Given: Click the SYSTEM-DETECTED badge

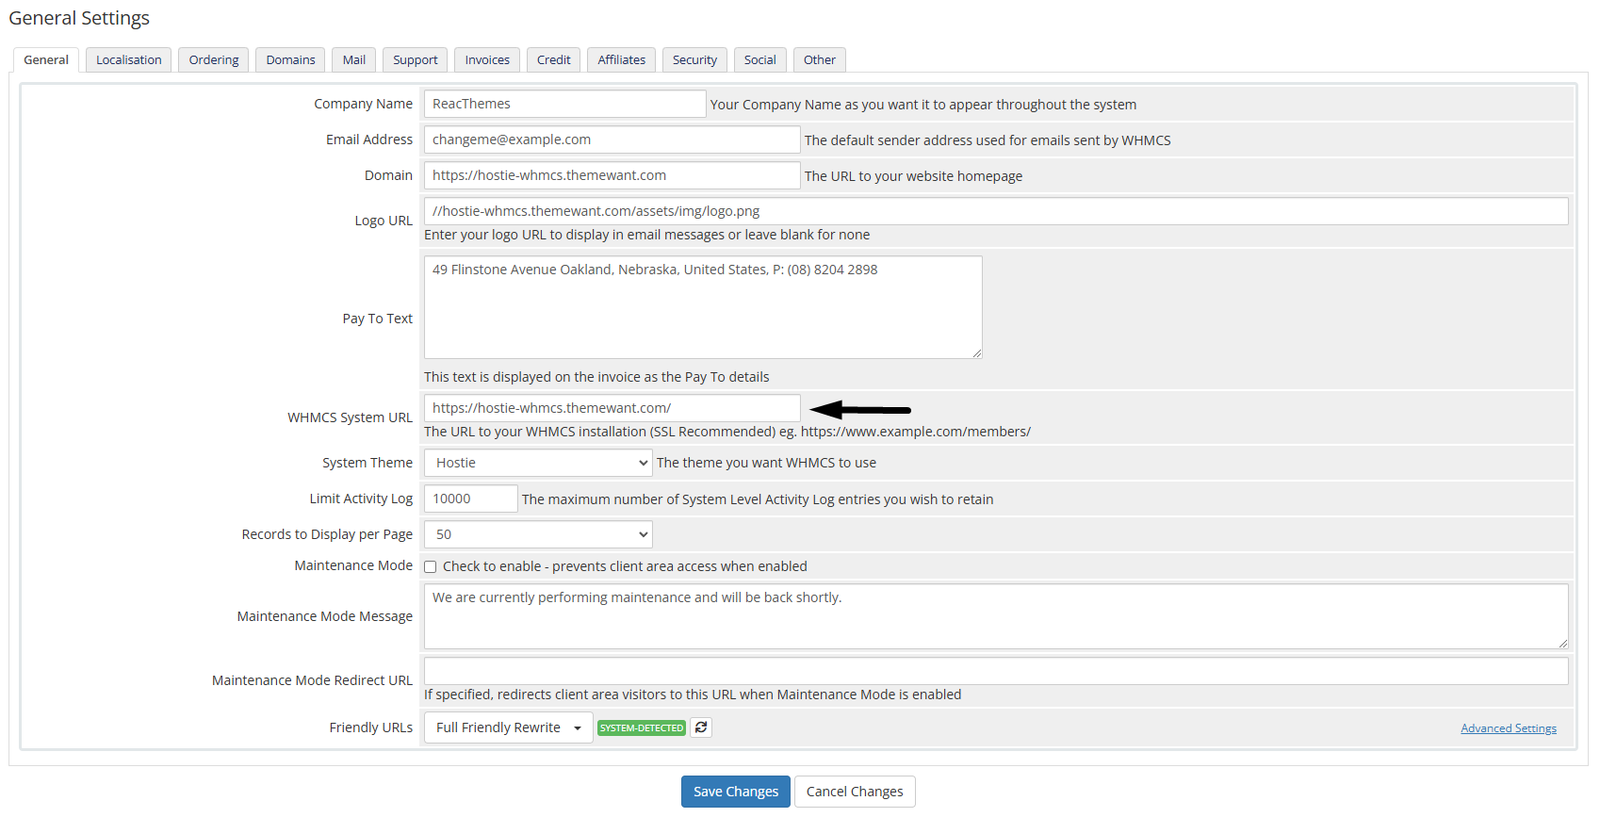Looking at the screenshot, I should tap(641, 728).
